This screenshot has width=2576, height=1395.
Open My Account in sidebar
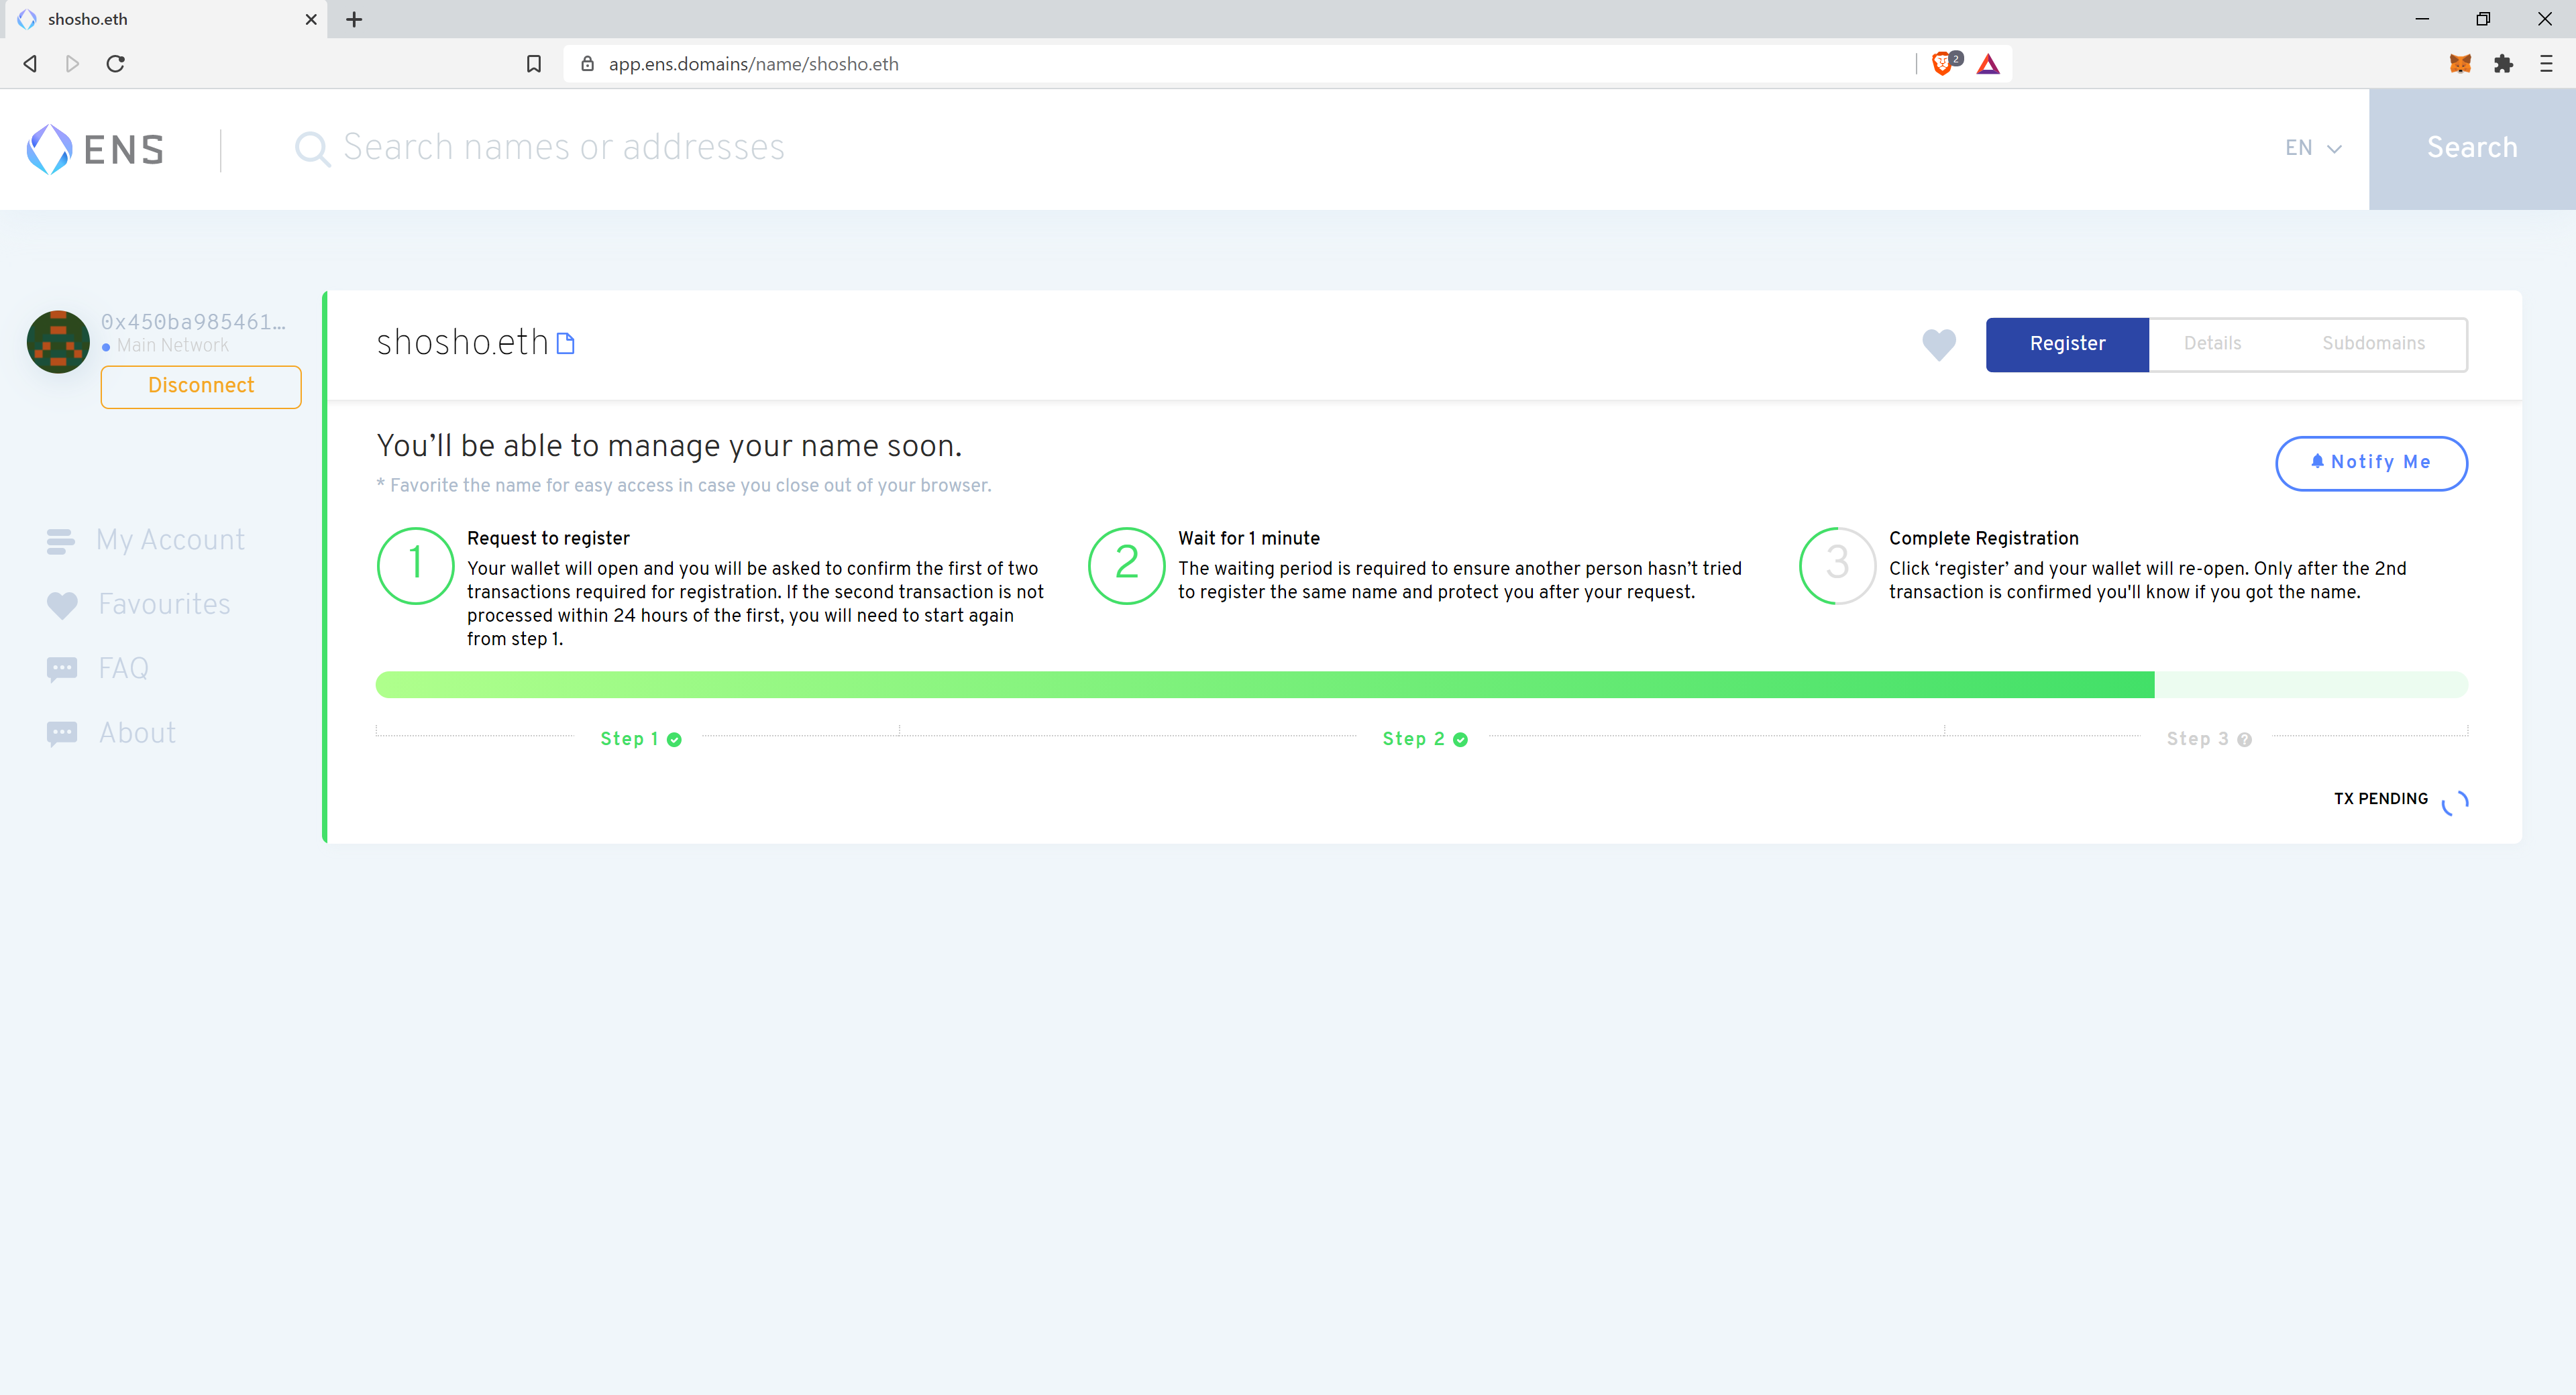[146, 540]
